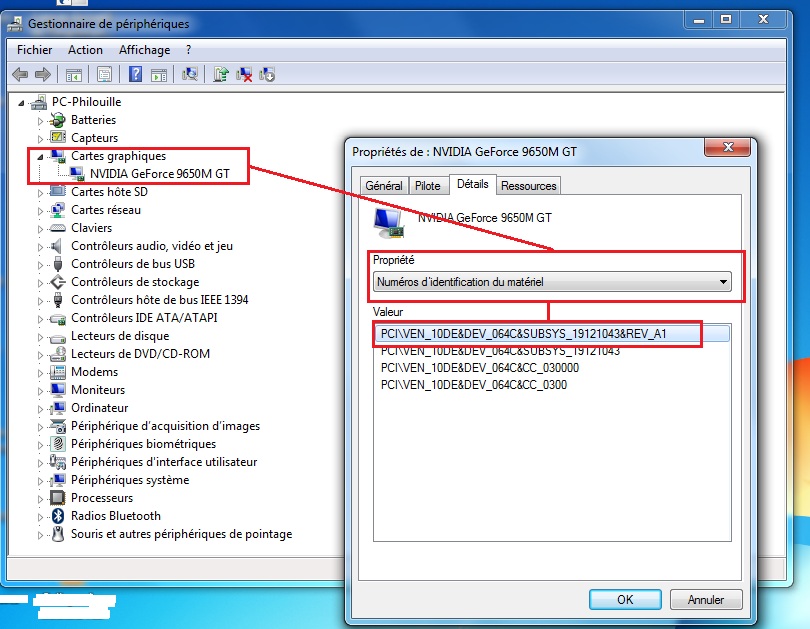Click the Batteries category icon
The image size is (810, 629).
[57, 120]
